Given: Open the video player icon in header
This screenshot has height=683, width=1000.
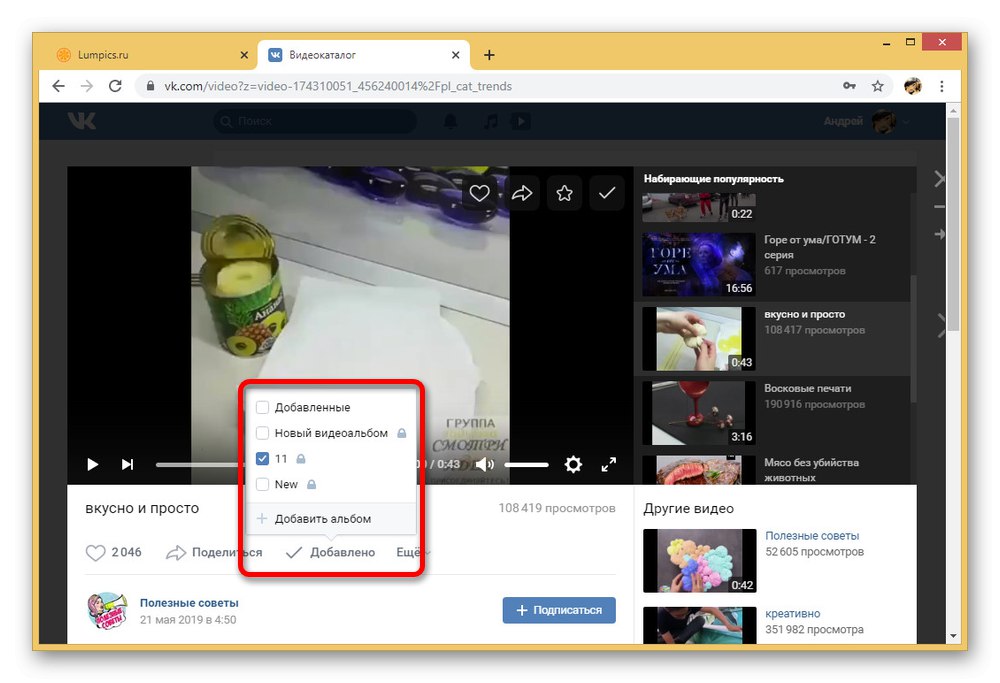Looking at the screenshot, I should tap(521, 121).
